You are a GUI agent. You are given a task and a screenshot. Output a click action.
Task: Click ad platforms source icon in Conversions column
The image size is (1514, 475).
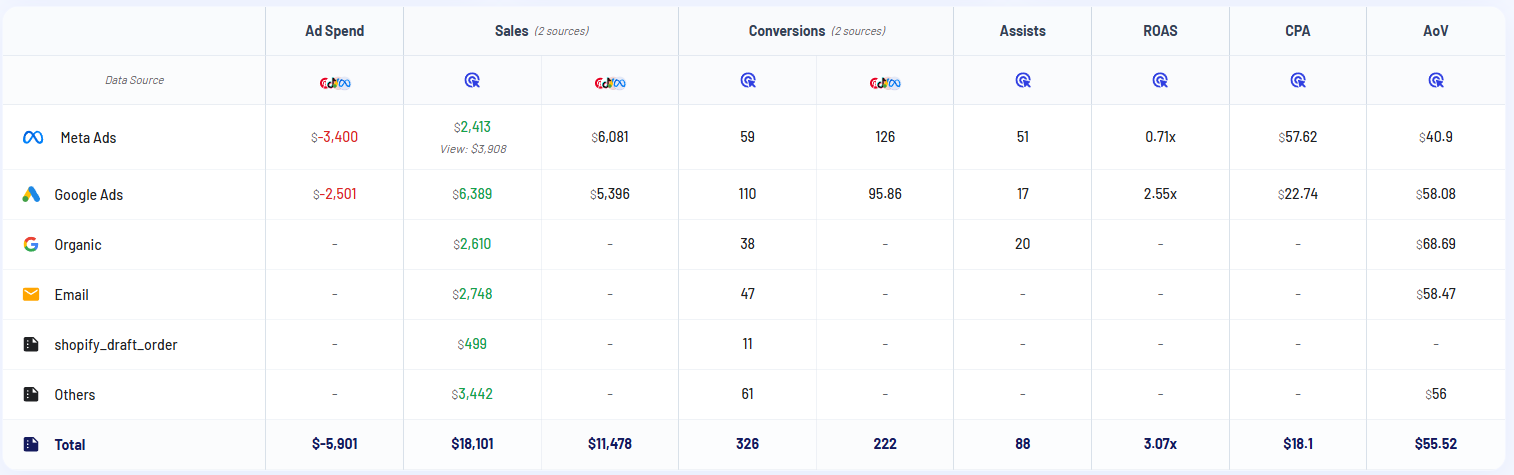coord(885,81)
